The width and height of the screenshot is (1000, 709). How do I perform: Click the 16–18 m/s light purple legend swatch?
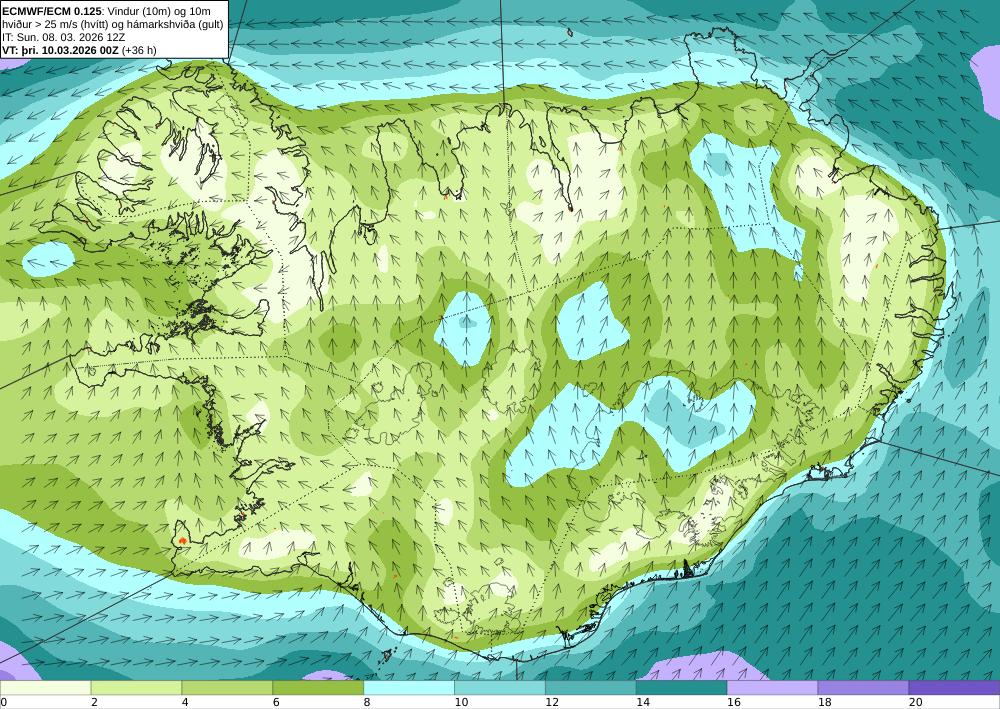[772, 688]
